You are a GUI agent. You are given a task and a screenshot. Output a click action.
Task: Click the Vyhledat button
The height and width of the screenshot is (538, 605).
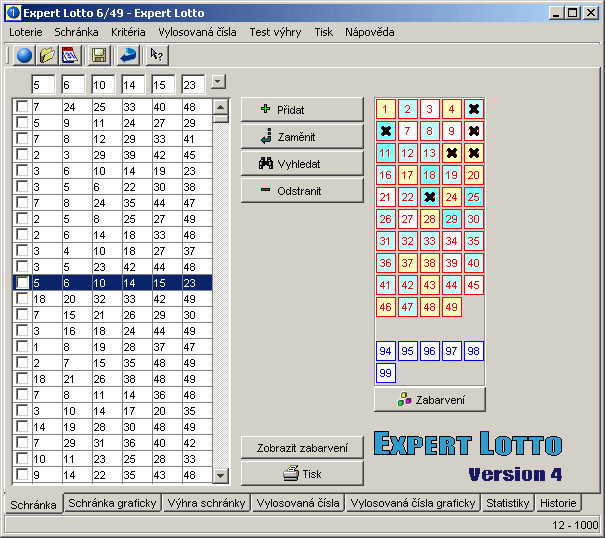pyautogui.click(x=302, y=164)
